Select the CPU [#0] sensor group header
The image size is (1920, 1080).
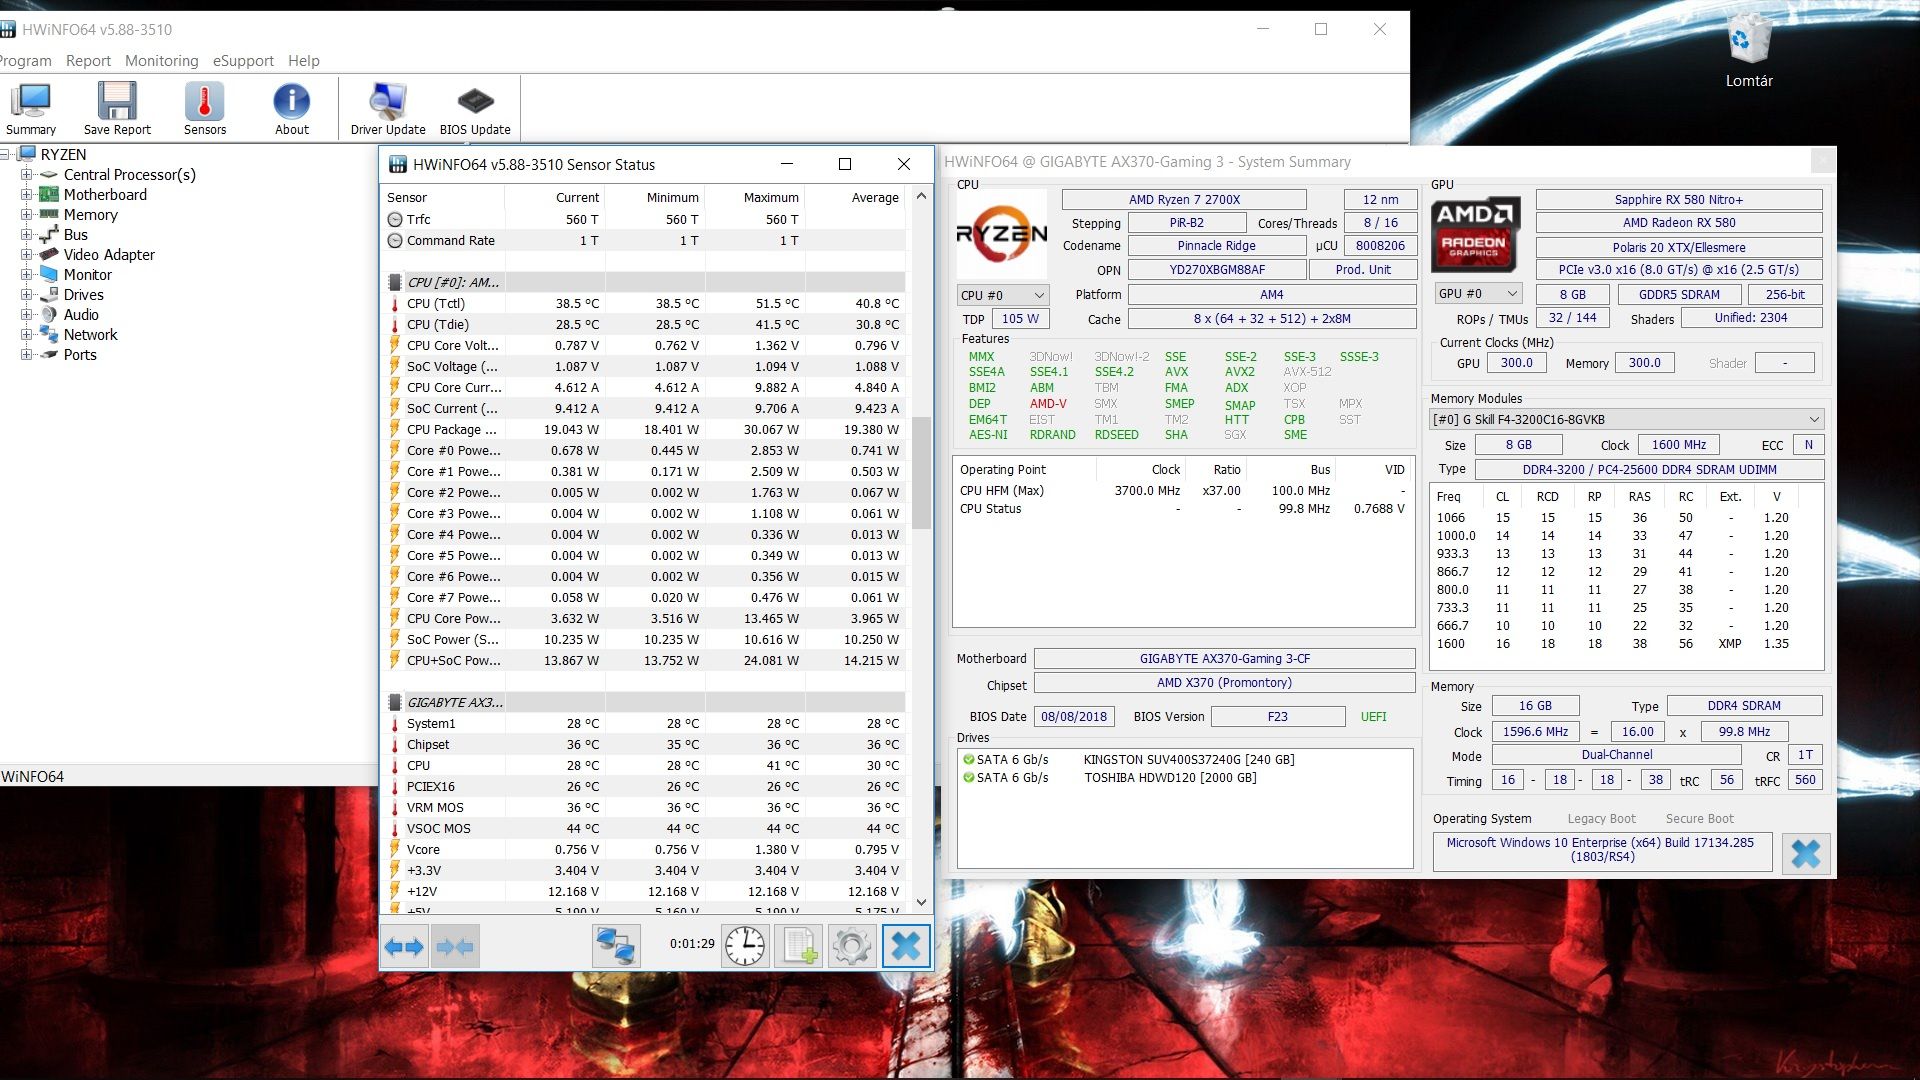(645, 282)
